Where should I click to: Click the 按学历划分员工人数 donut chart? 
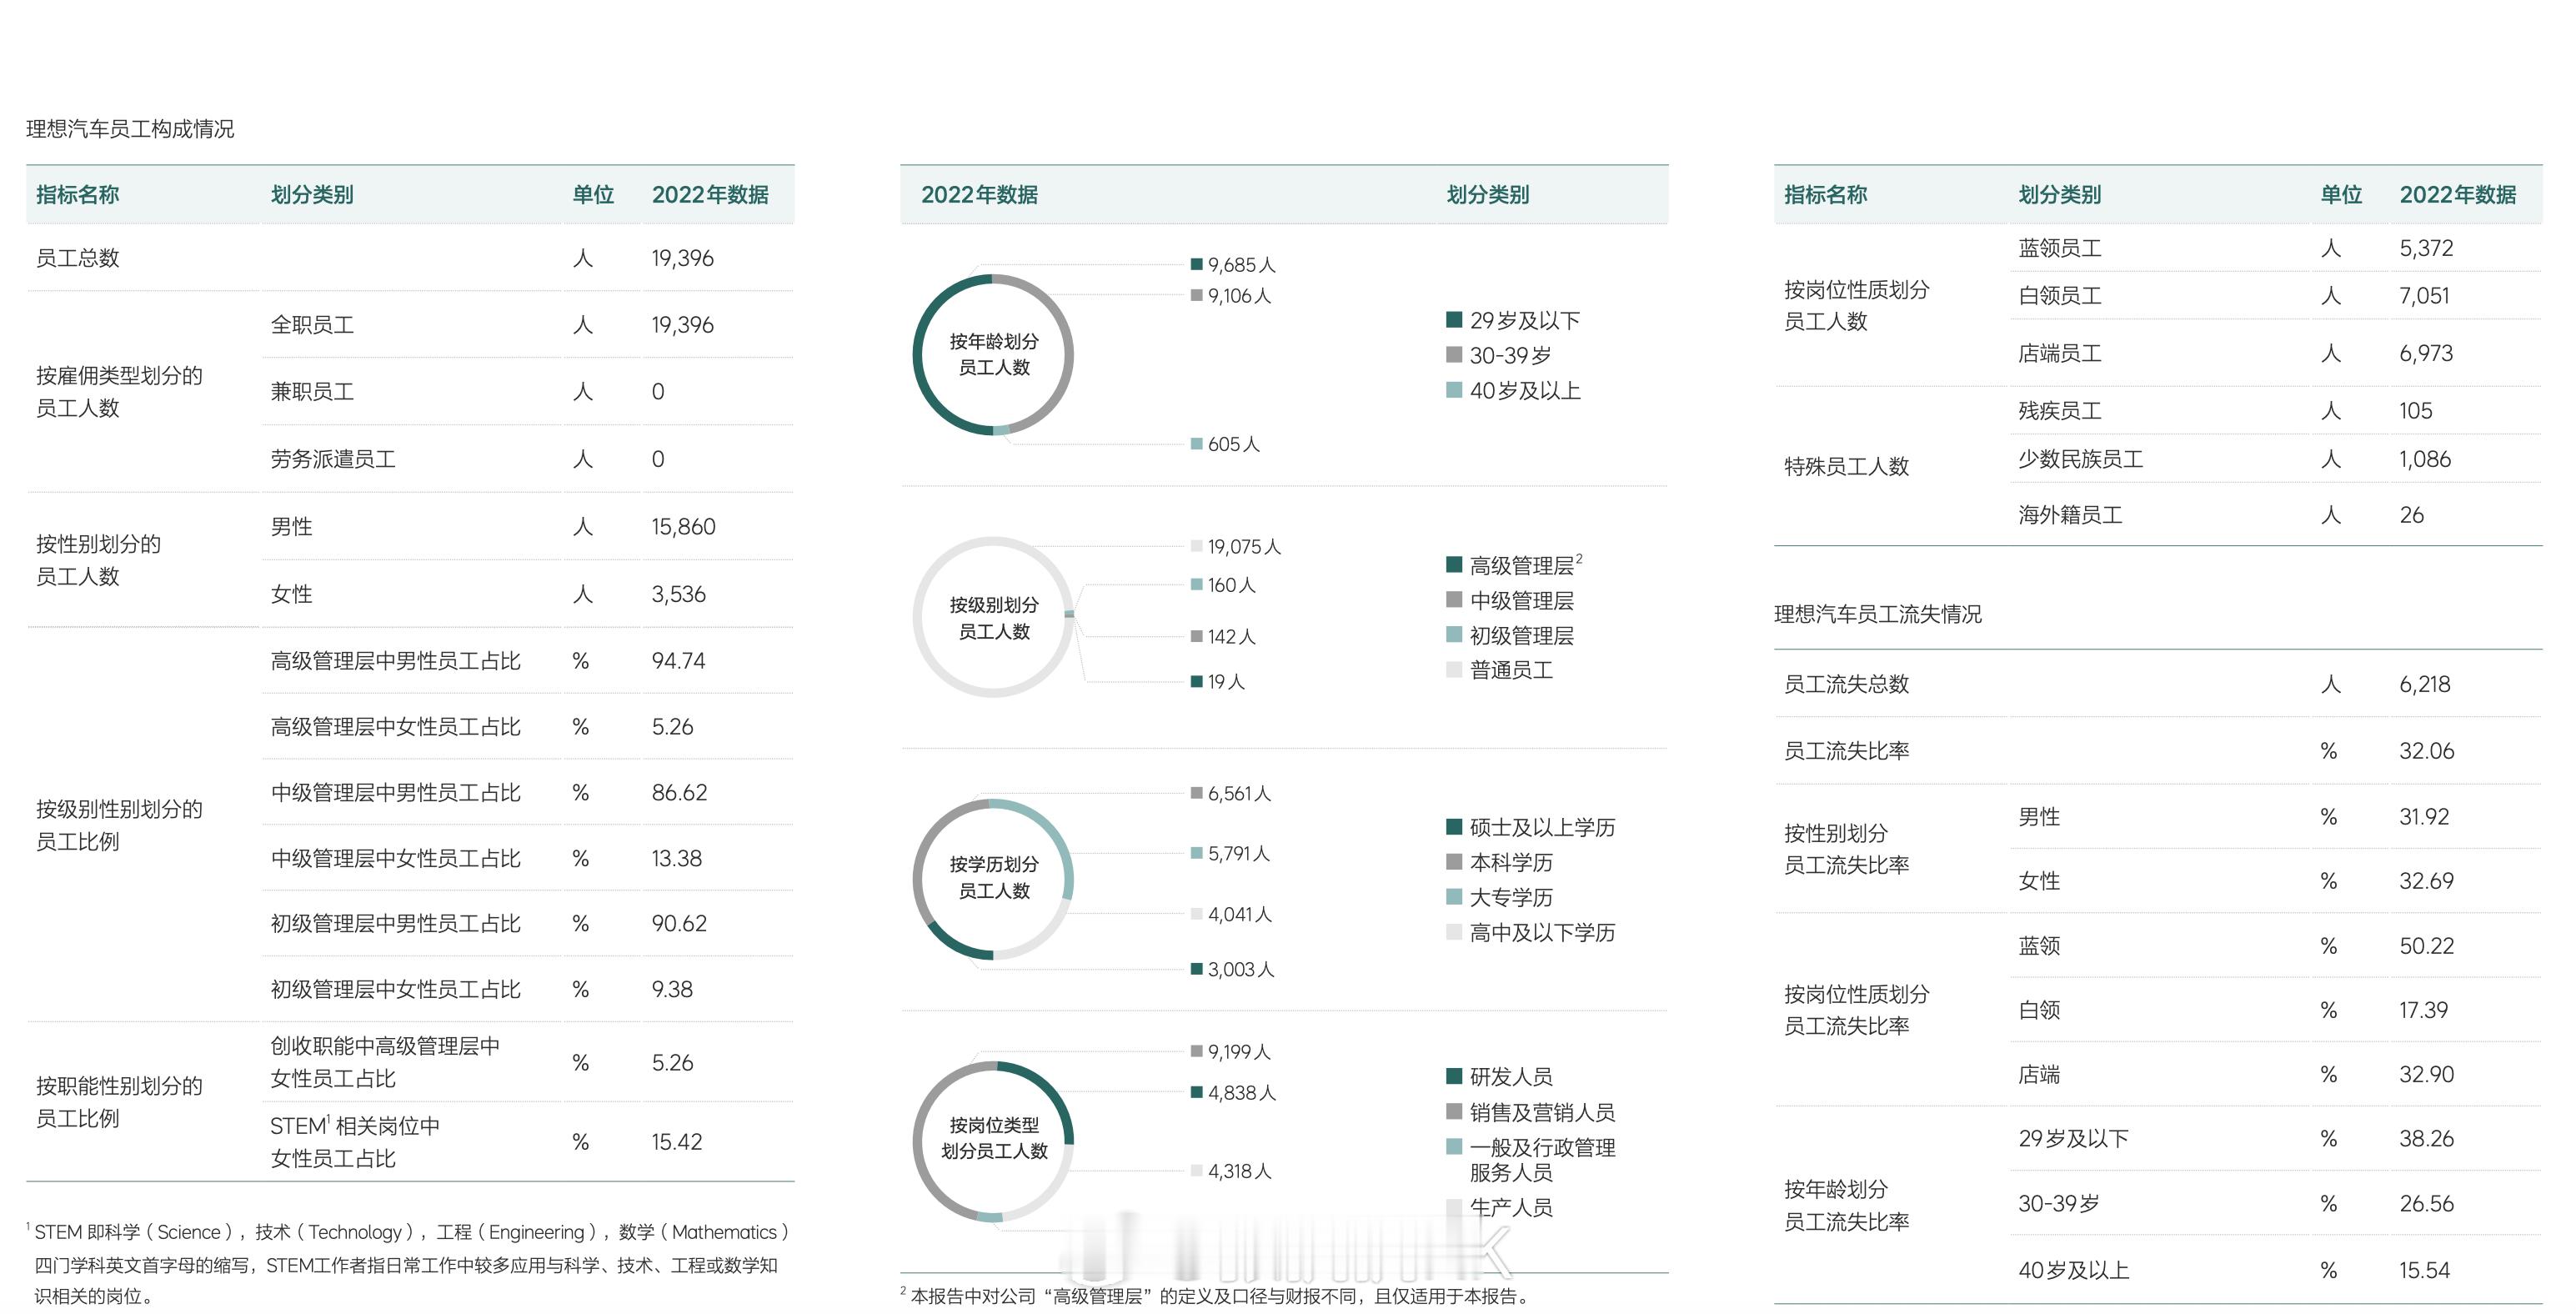pos(993,878)
